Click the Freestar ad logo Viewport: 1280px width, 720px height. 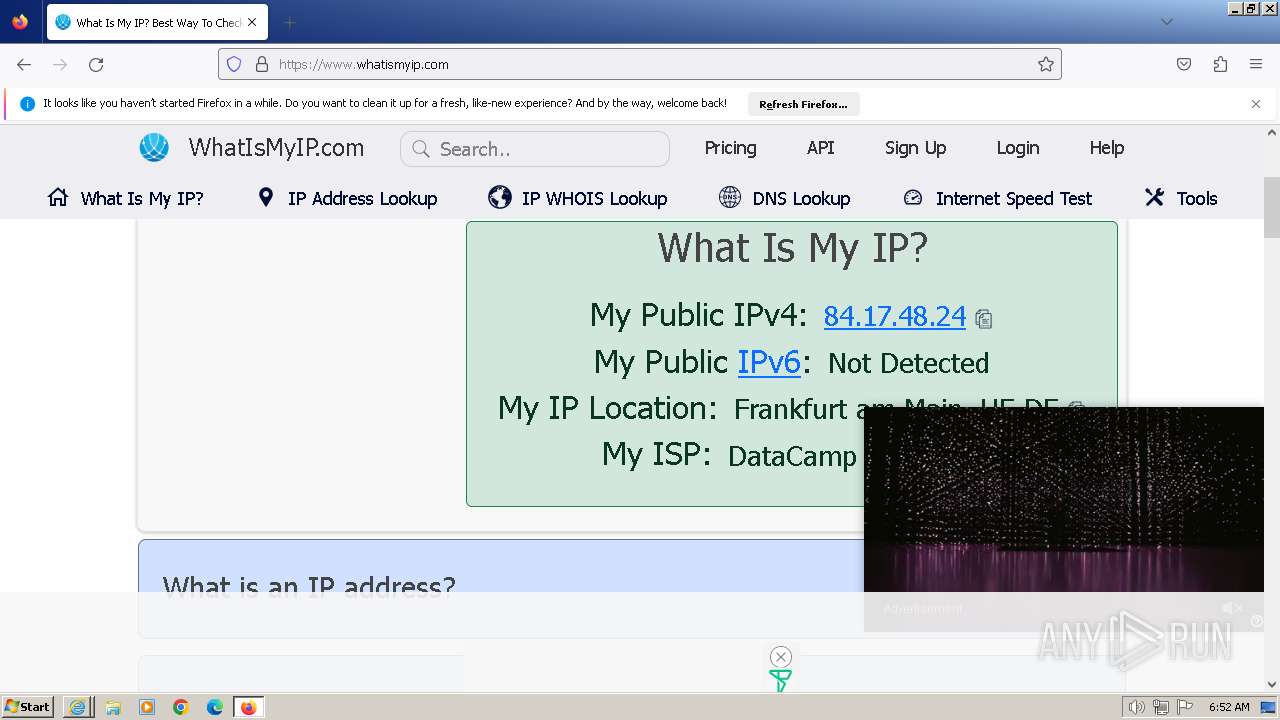coord(780,681)
